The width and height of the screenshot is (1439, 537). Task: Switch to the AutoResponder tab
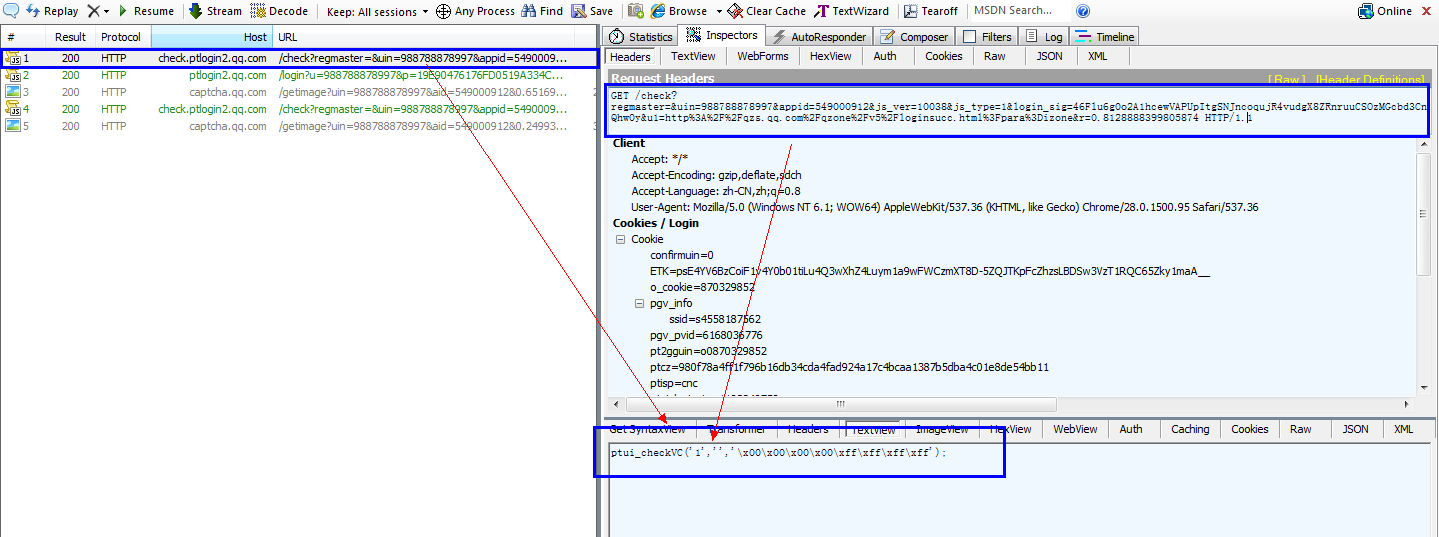819,37
